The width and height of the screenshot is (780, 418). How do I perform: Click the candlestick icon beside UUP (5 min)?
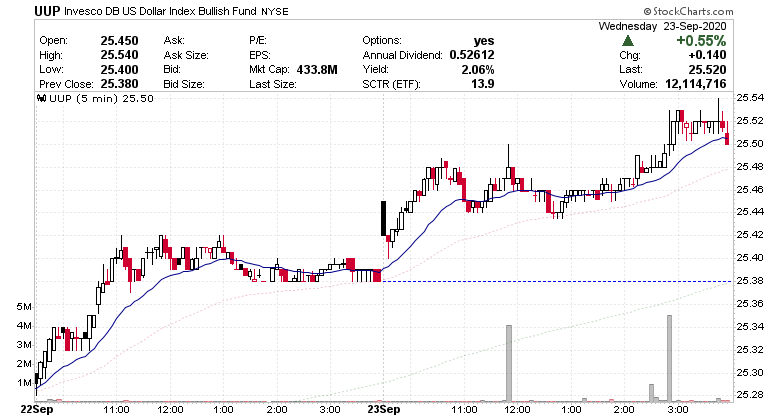pos(42,99)
